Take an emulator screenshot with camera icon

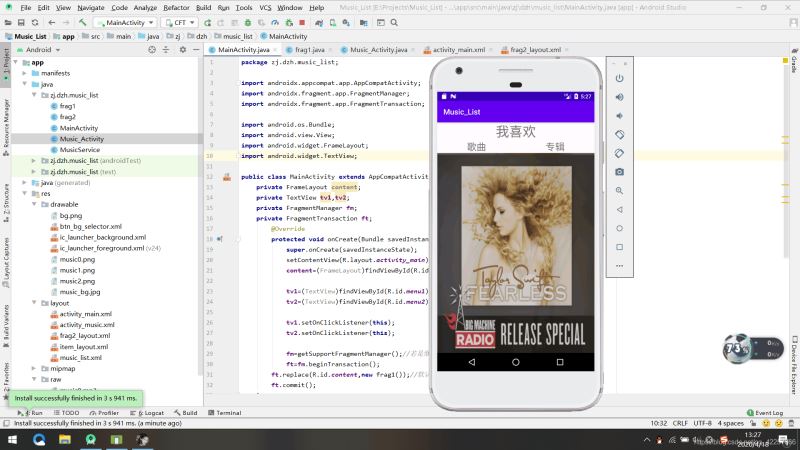click(x=619, y=172)
